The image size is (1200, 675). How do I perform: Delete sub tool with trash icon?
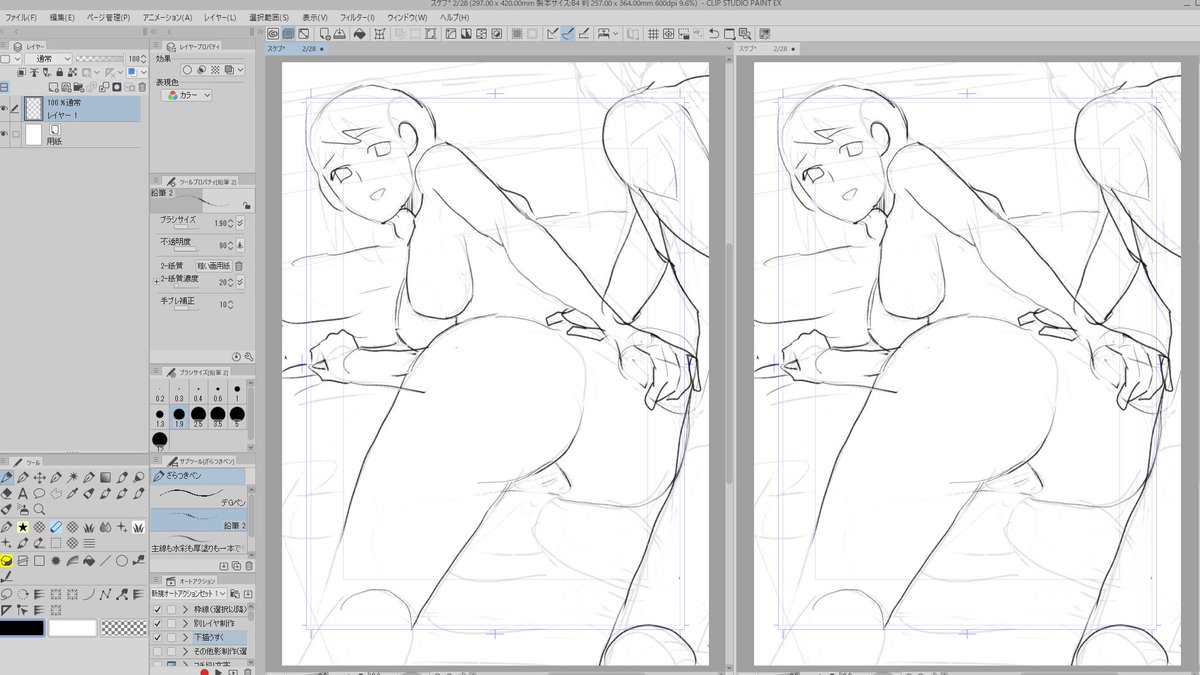[x=250, y=566]
